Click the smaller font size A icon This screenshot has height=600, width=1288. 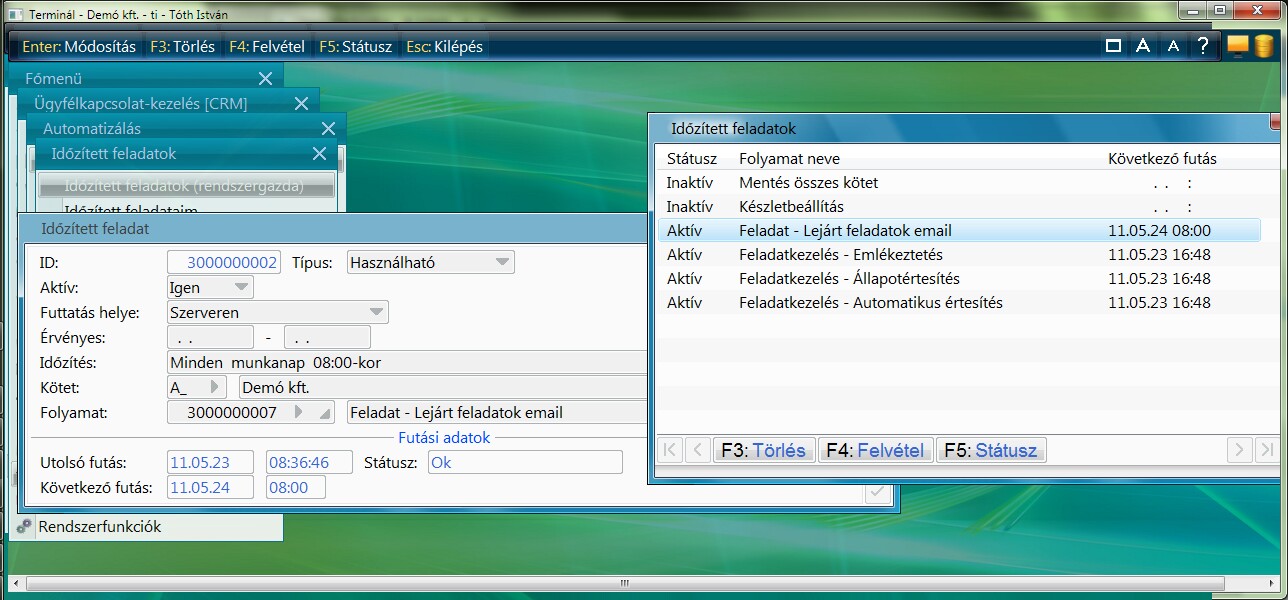pos(1174,46)
